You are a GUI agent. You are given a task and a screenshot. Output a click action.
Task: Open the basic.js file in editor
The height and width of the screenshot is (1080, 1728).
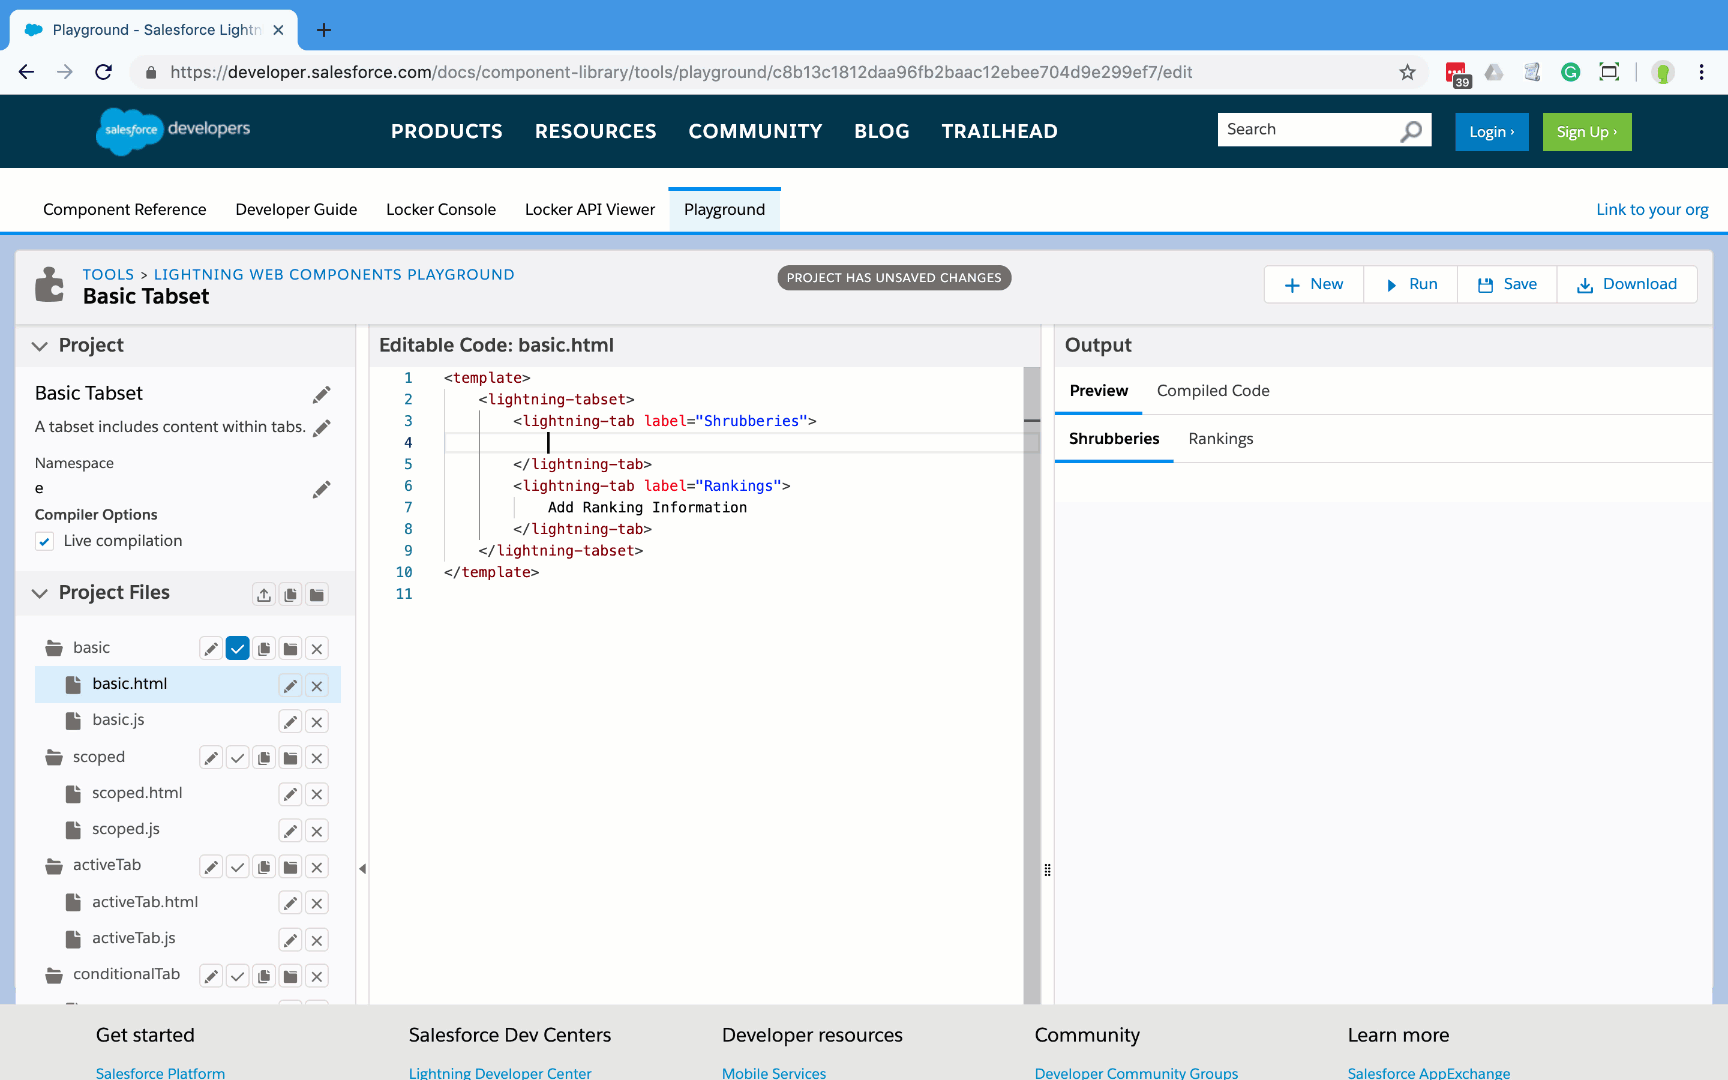(118, 720)
